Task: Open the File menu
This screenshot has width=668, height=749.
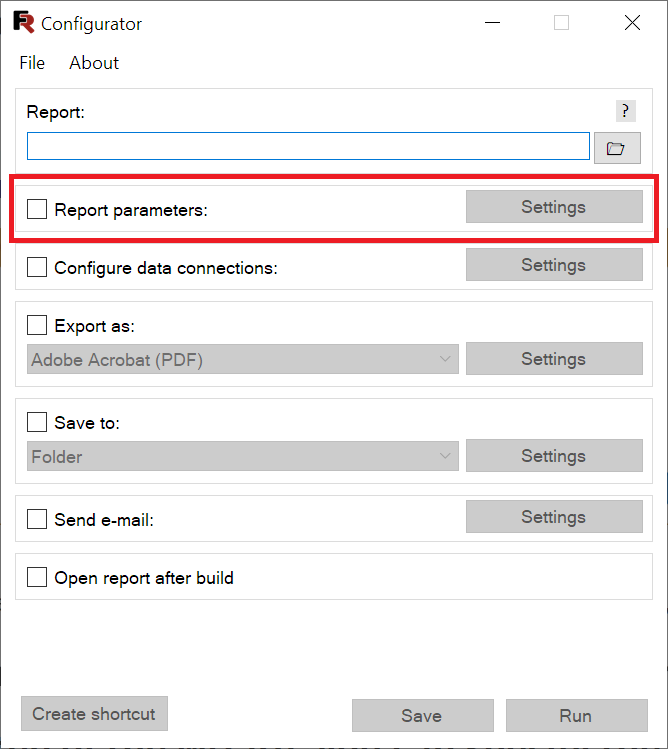Action: (32, 63)
